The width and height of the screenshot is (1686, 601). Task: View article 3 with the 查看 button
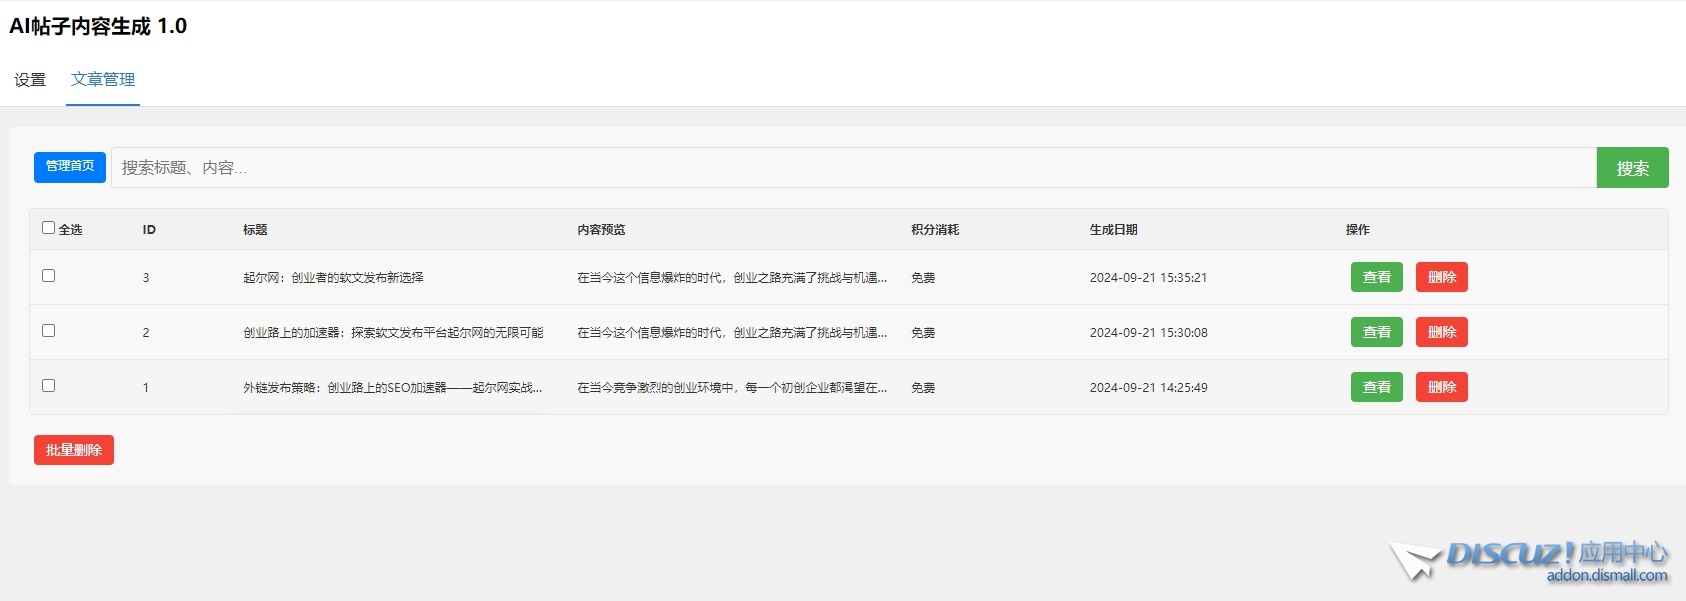pyautogui.click(x=1376, y=277)
